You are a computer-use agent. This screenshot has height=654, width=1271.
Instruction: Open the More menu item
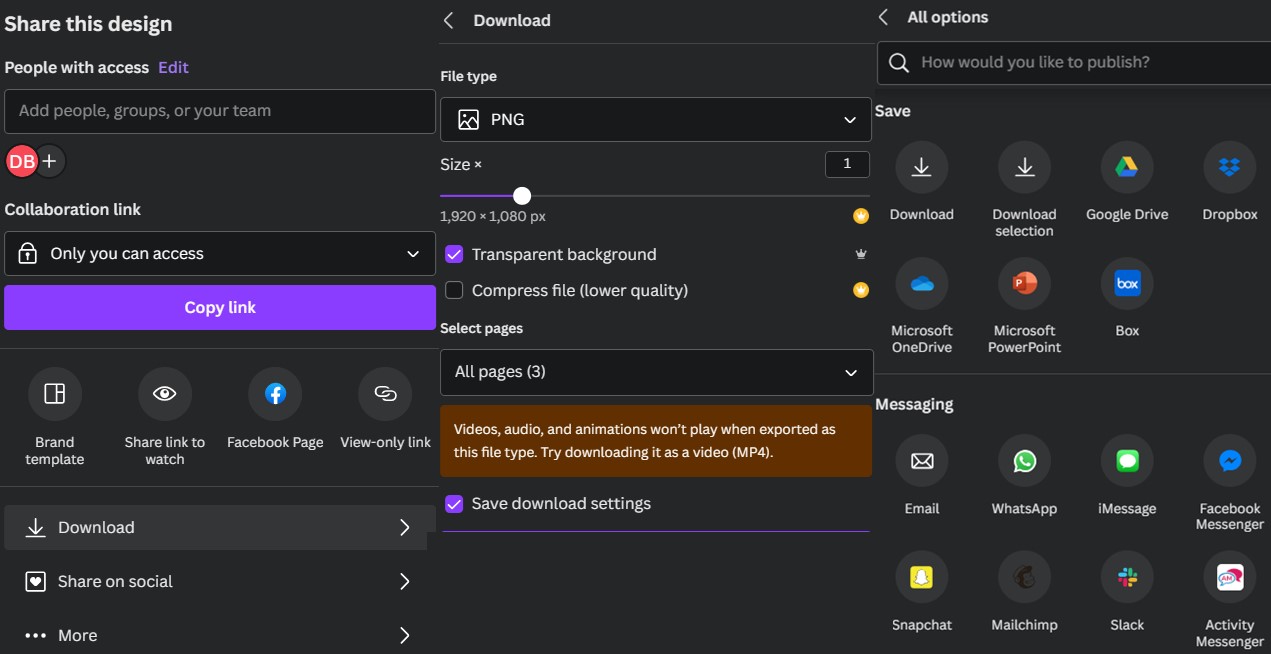coord(217,635)
